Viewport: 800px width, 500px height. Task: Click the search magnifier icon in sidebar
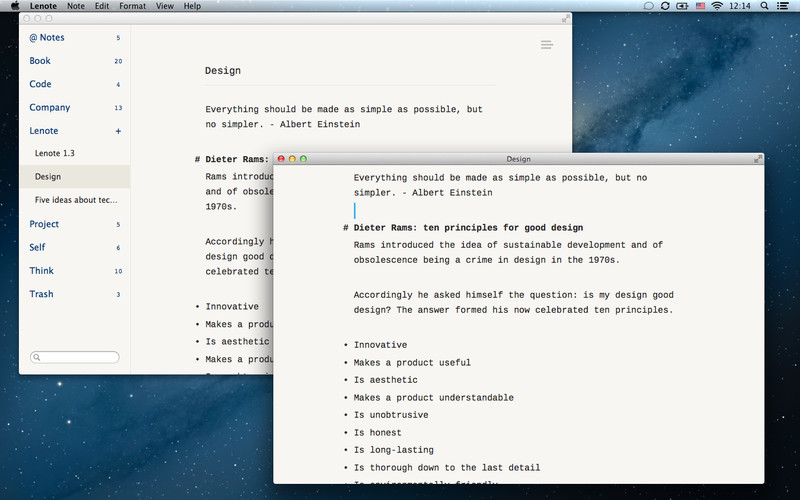tap(37, 357)
